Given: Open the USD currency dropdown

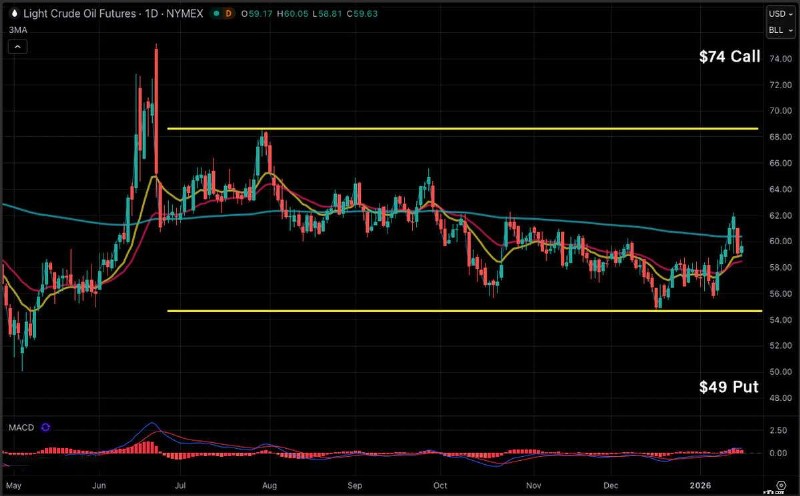Looking at the screenshot, I should pyautogui.click(x=780, y=14).
